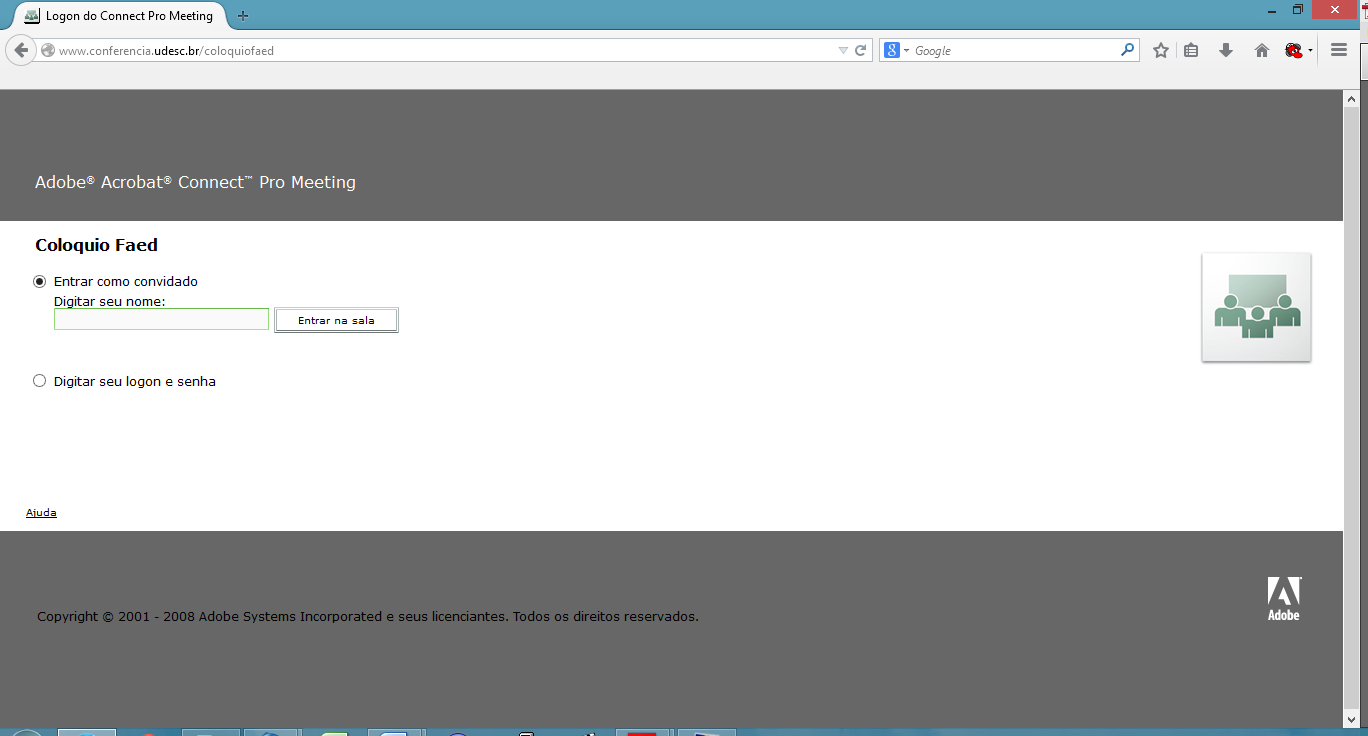The image size is (1368, 736).
Task: Click the copyright notice text
Action: click(x=368, y=617)
